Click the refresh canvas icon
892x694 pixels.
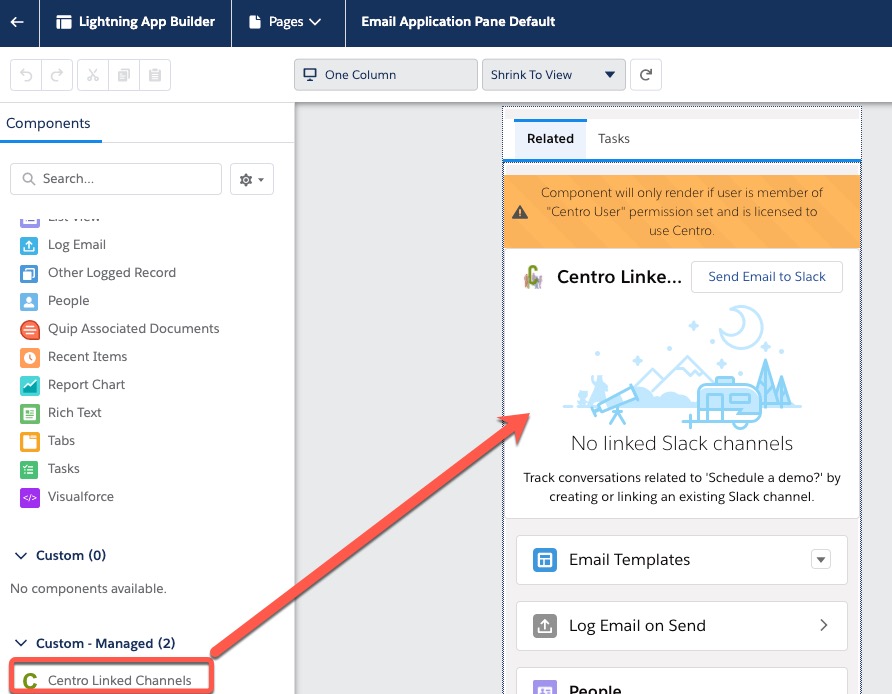coord(646,75)
